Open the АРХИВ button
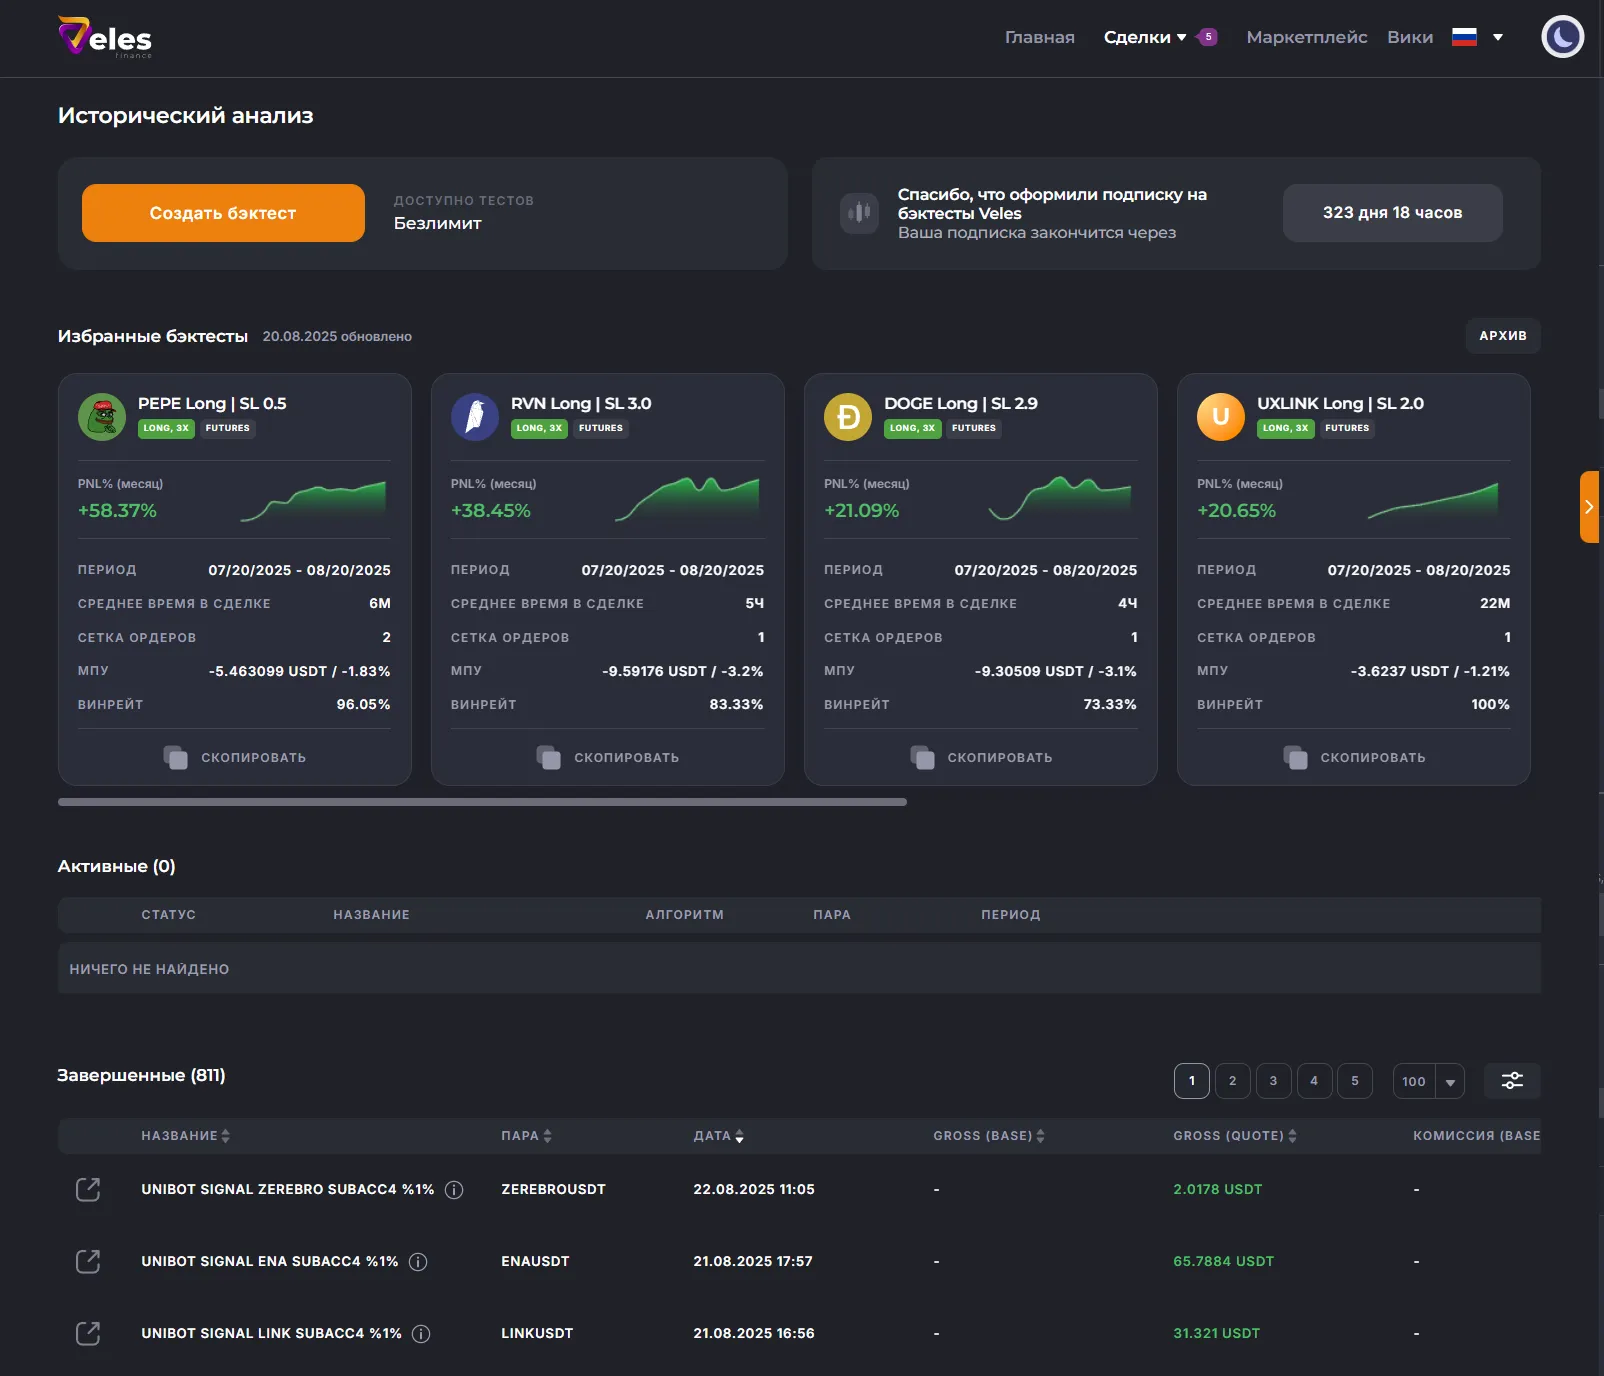 tap(1502, 336)
